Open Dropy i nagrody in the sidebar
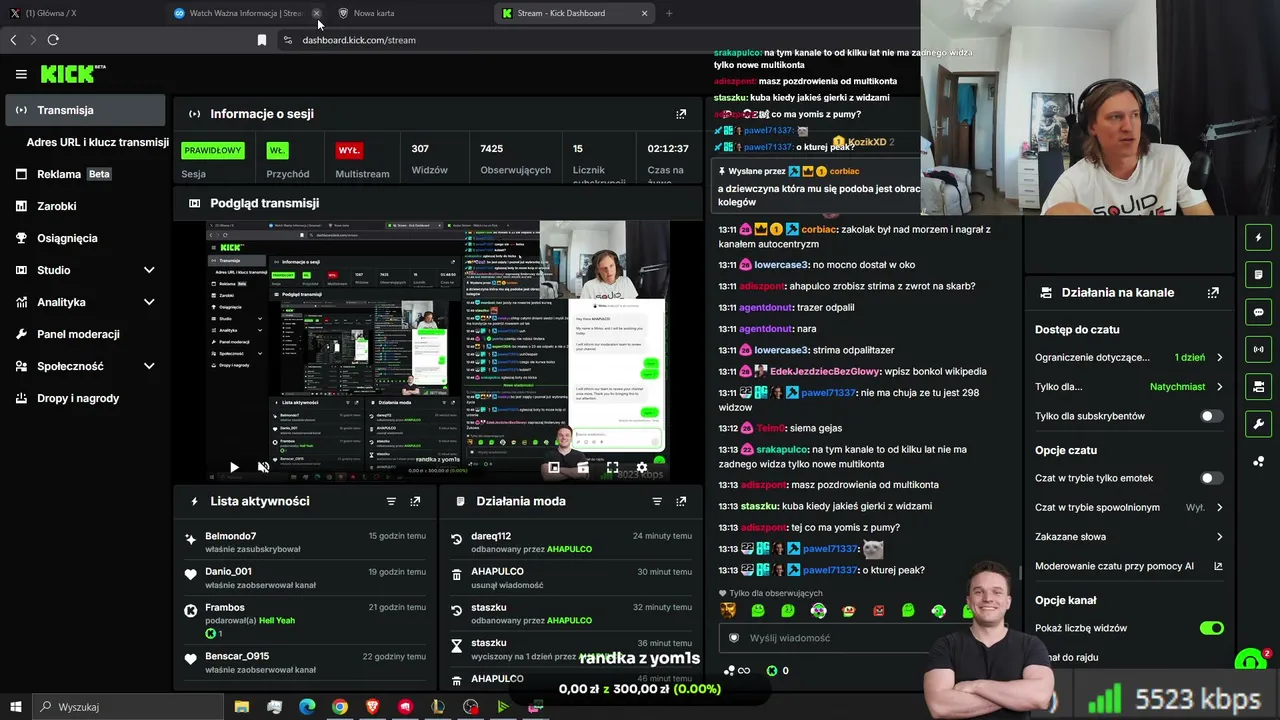Image resolution: width=1280 pixels, height=720 pixels. tap(85, 398)
